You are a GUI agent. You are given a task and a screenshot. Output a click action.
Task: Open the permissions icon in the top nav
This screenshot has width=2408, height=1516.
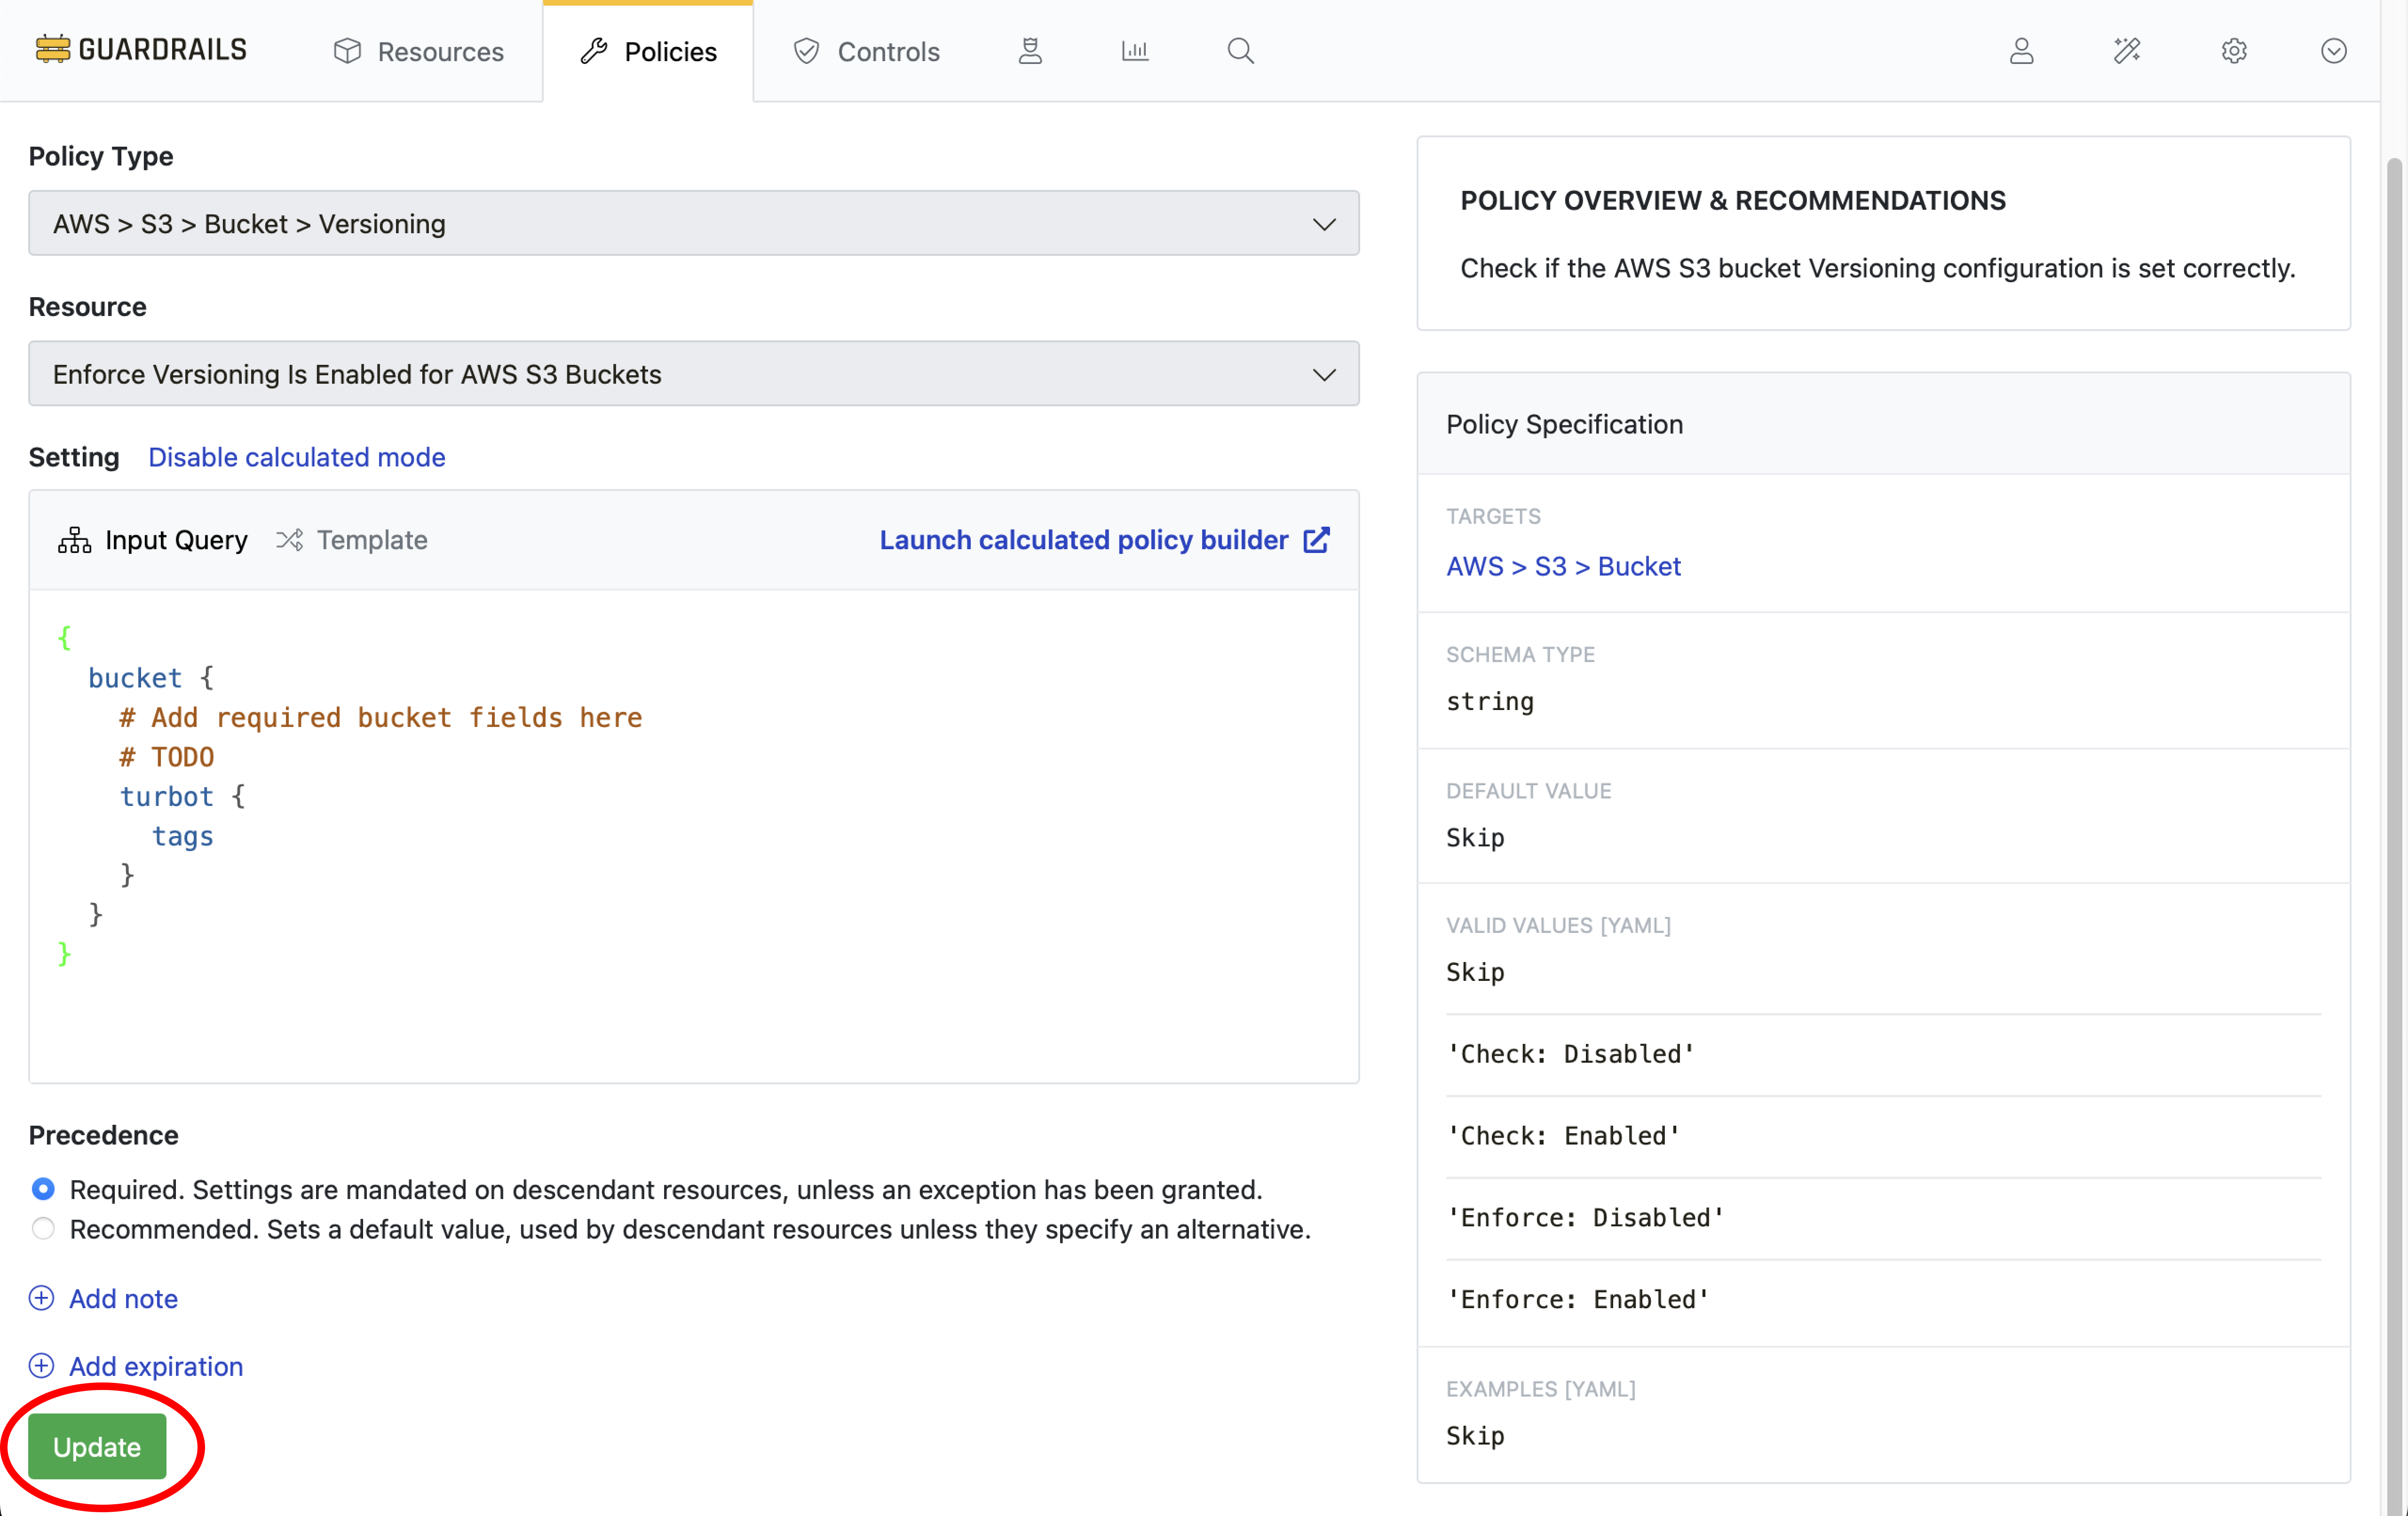(x=1030, y=51)
